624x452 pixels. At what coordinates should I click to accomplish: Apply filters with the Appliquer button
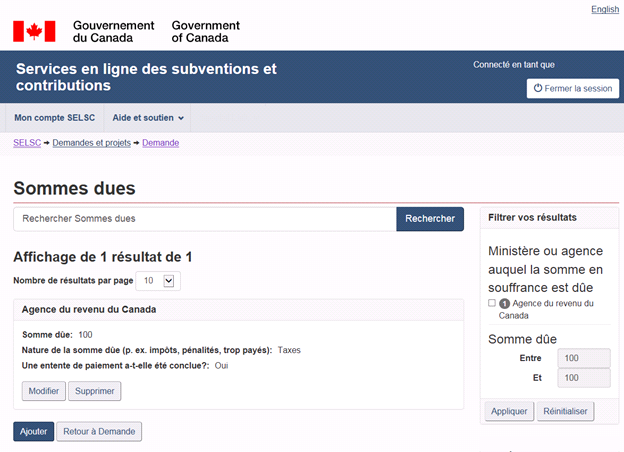pos(509,411)
